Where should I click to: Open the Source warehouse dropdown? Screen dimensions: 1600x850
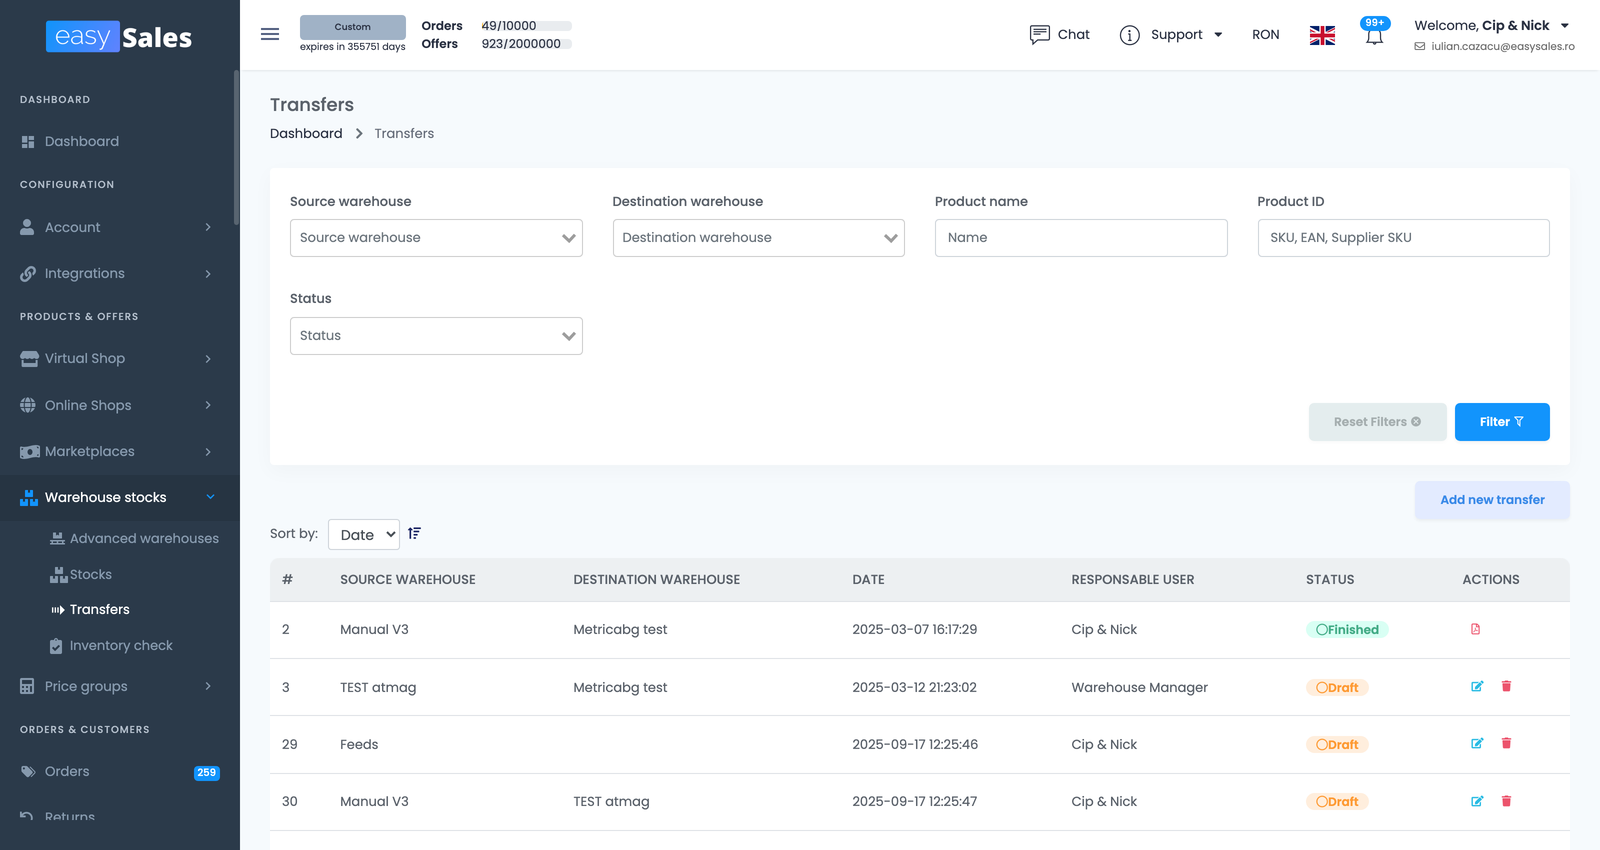pos(436,238)
